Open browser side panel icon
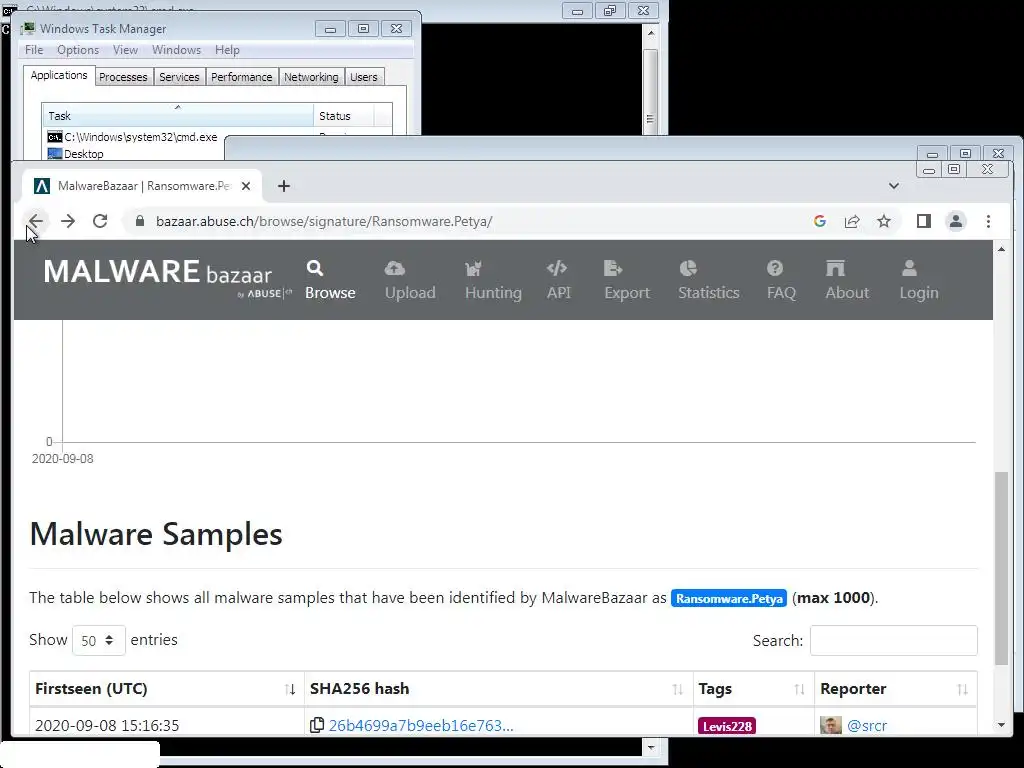The image size is (1024, 768). point(923,221)
